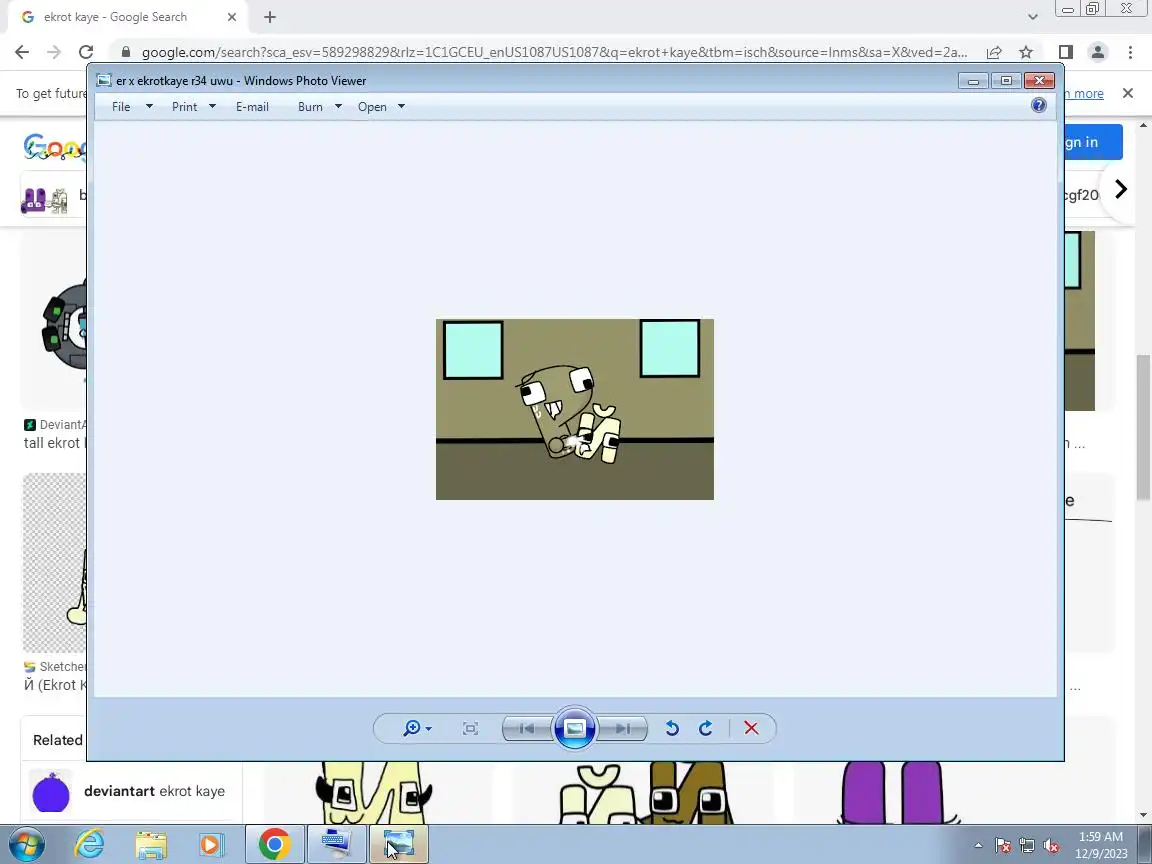Open the keyboard app in taskbar
Image resolution: width=1152 pixels, height=864 pixels.
coord(336,844)
